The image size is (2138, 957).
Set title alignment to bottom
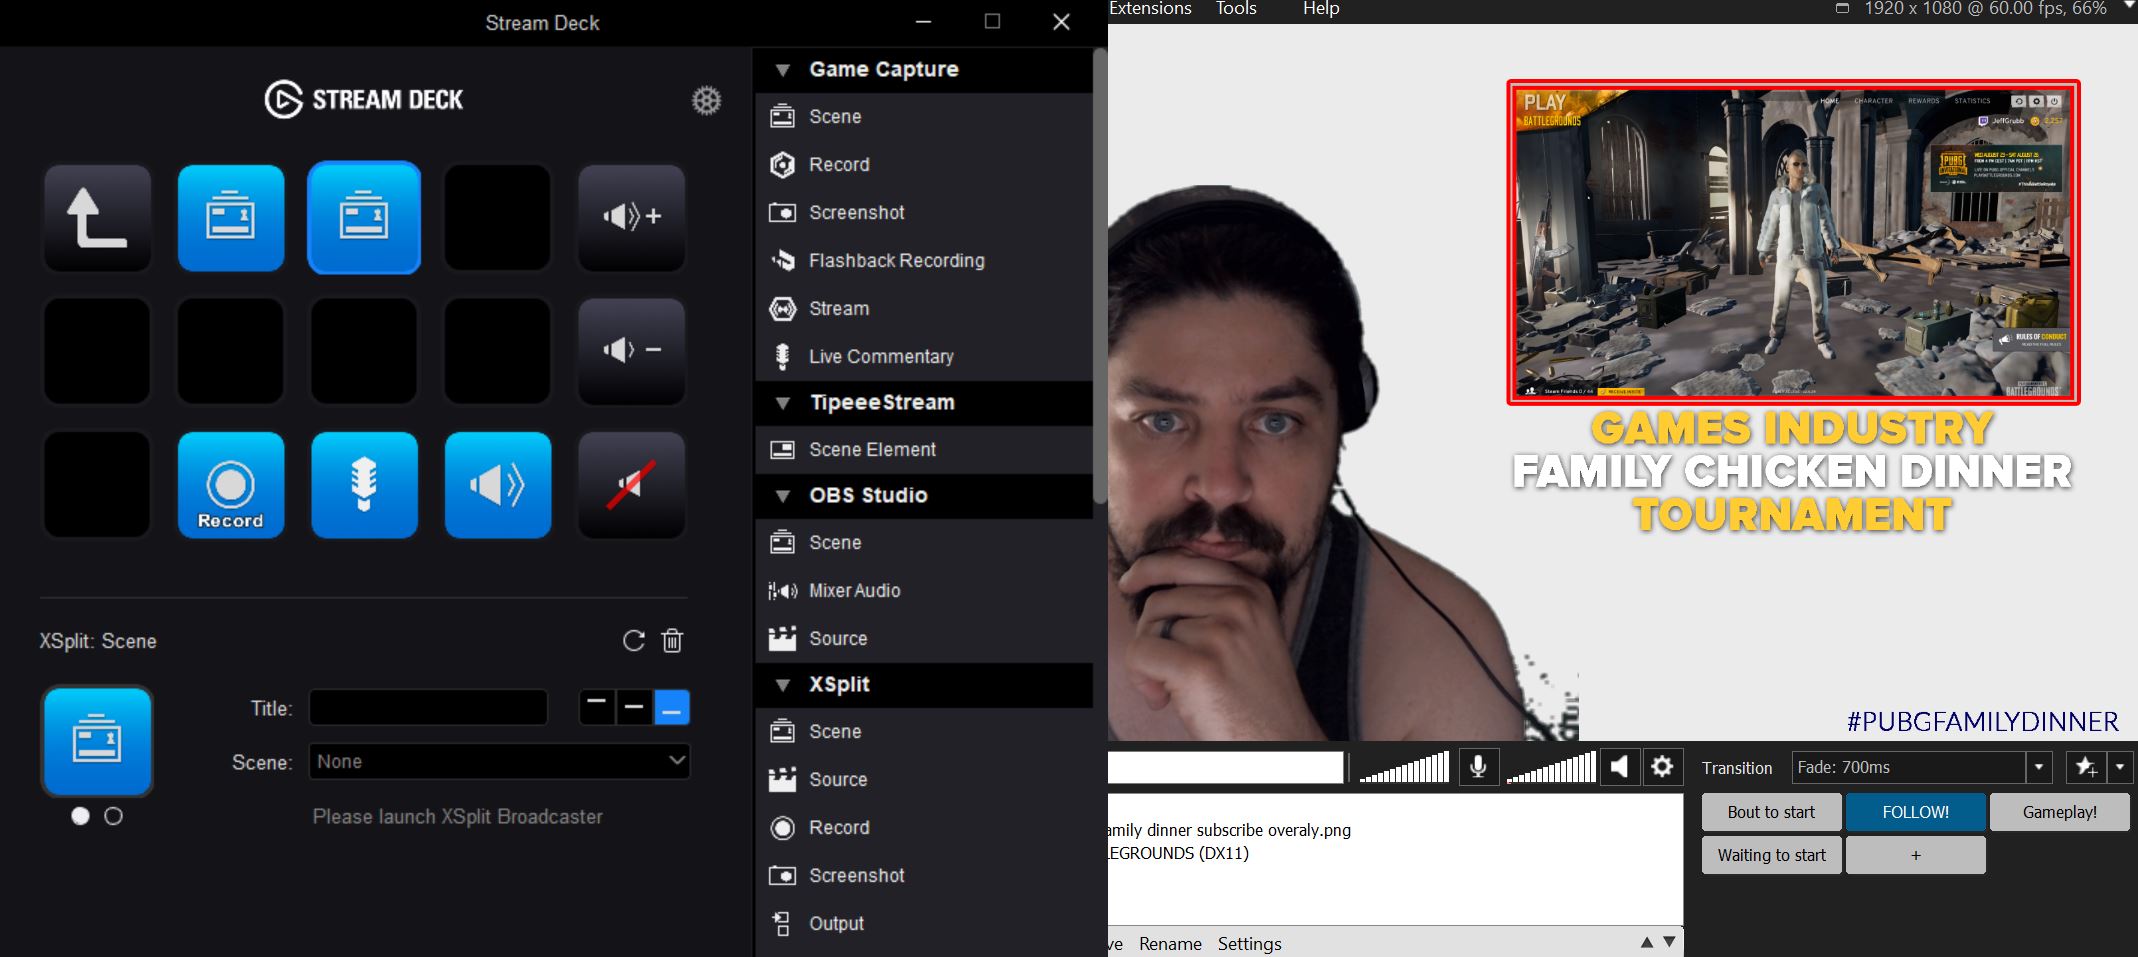(672, 708)
